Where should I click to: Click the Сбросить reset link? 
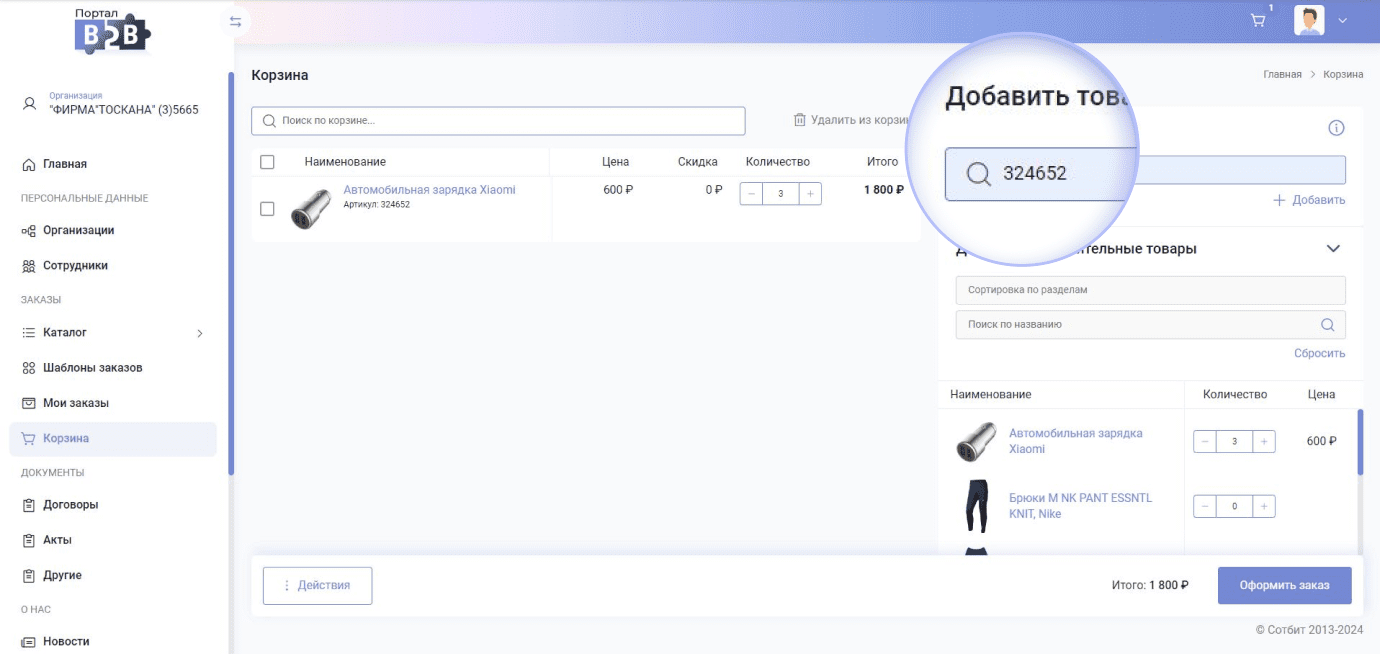coord(1320,353)
